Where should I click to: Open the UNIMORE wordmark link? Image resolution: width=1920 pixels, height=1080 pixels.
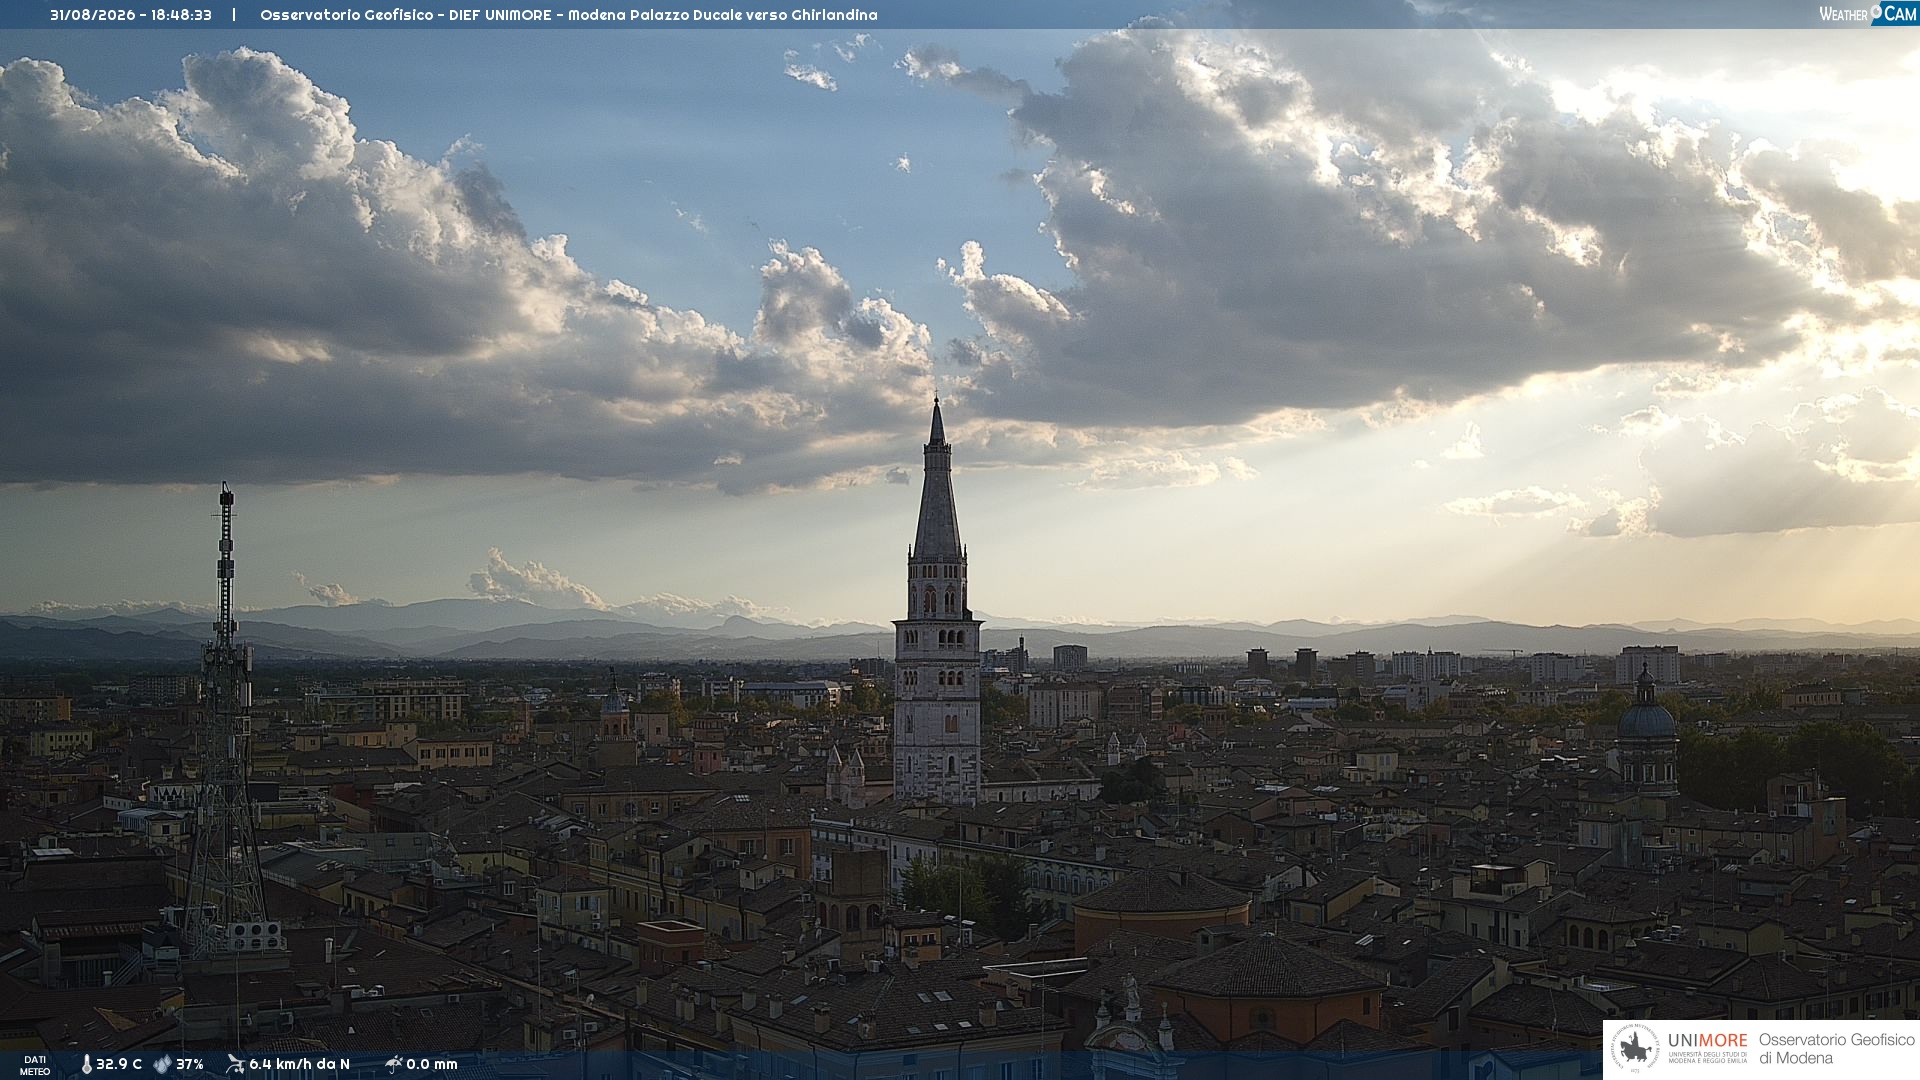1707,1040
